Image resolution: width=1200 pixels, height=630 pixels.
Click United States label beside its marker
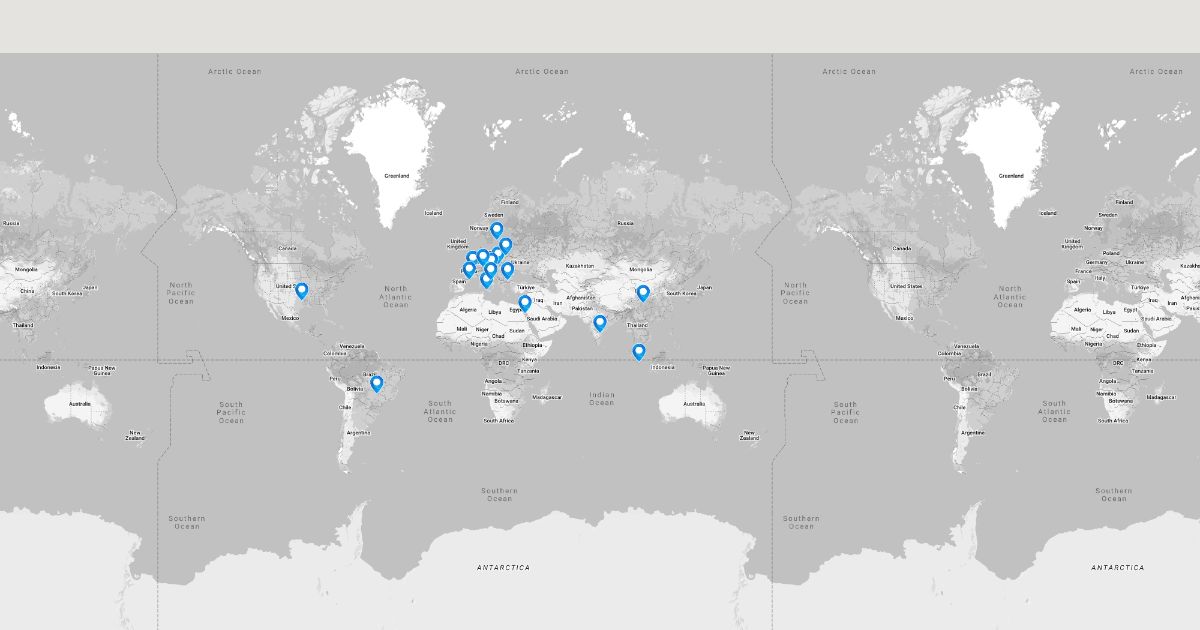pos(283,286)
